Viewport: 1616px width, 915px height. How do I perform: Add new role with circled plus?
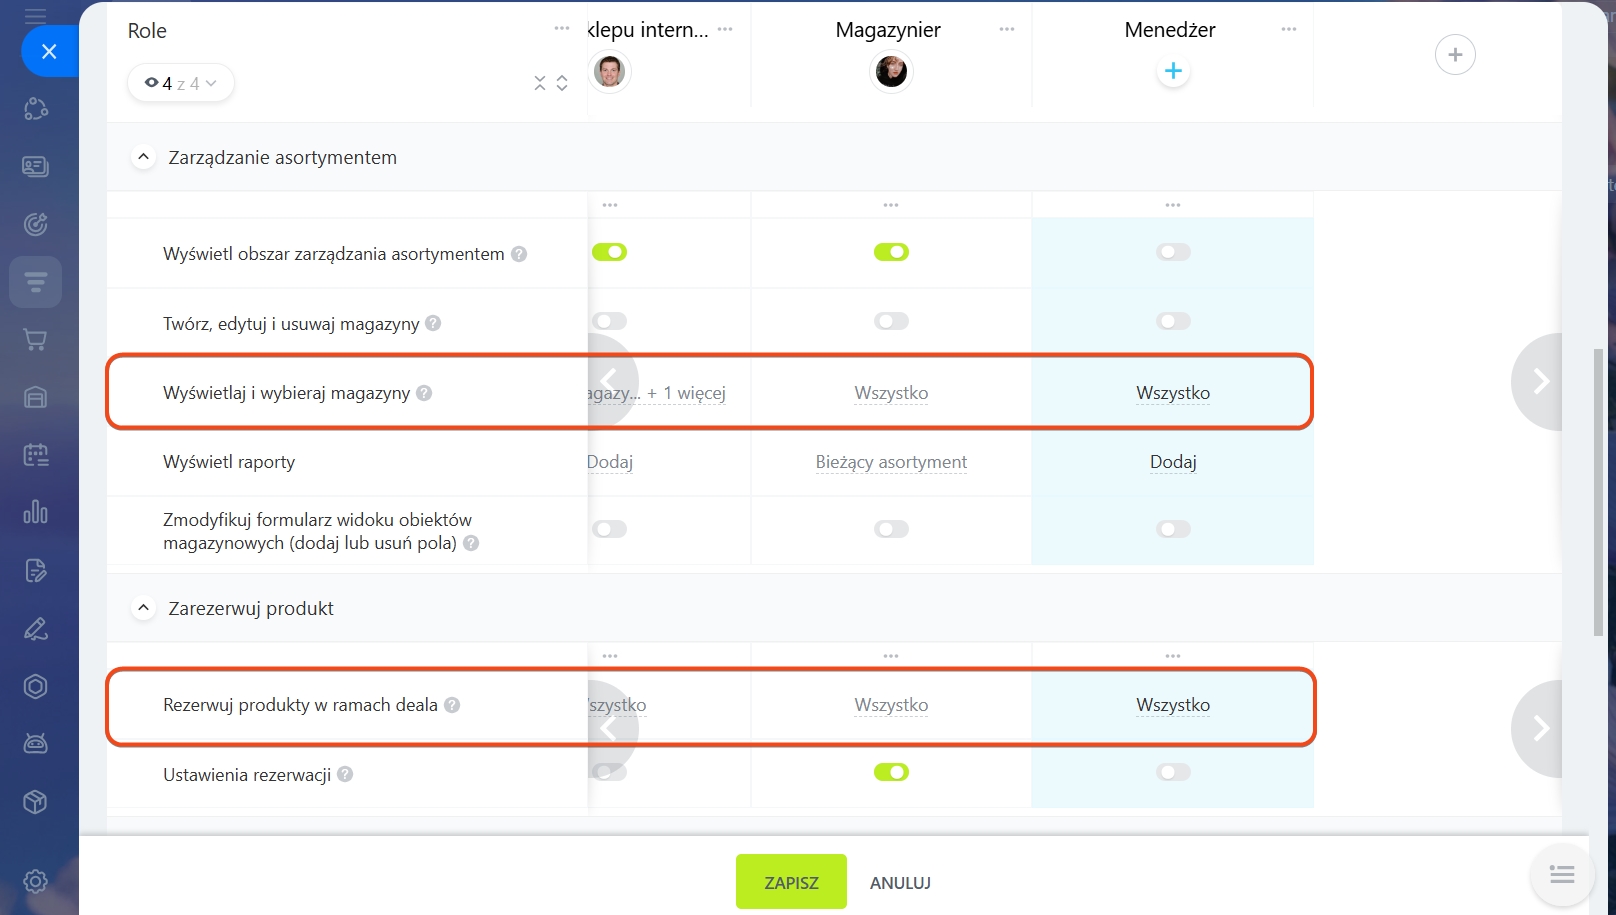coord(1455,55)
